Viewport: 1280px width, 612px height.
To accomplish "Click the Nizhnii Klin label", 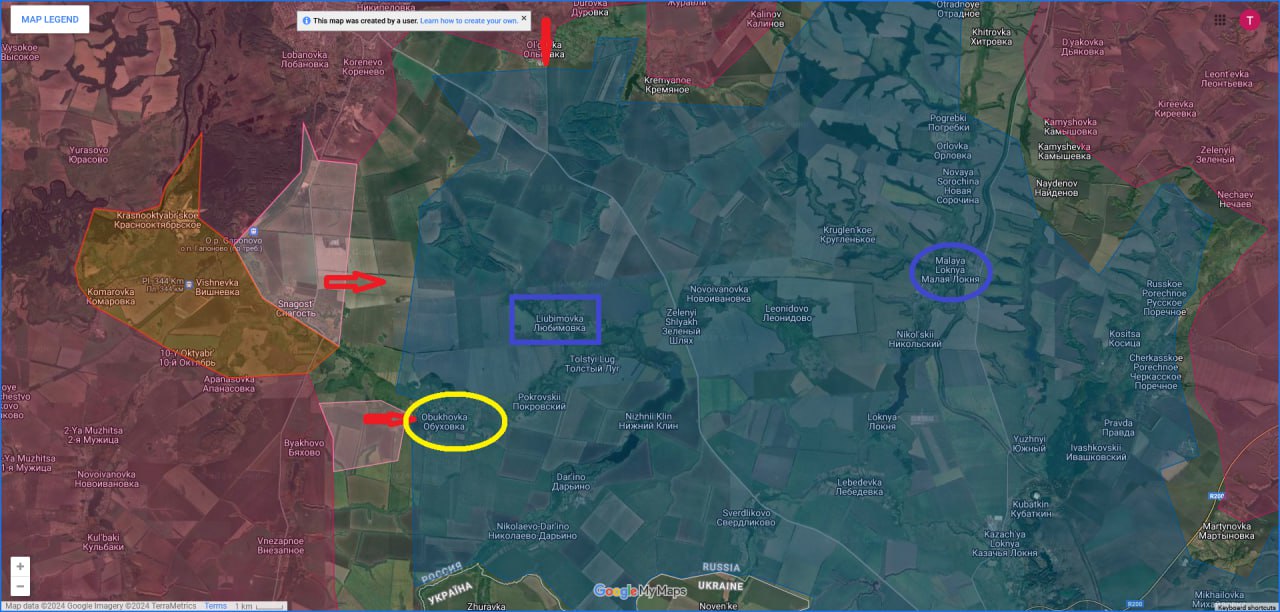I will 648,421.
